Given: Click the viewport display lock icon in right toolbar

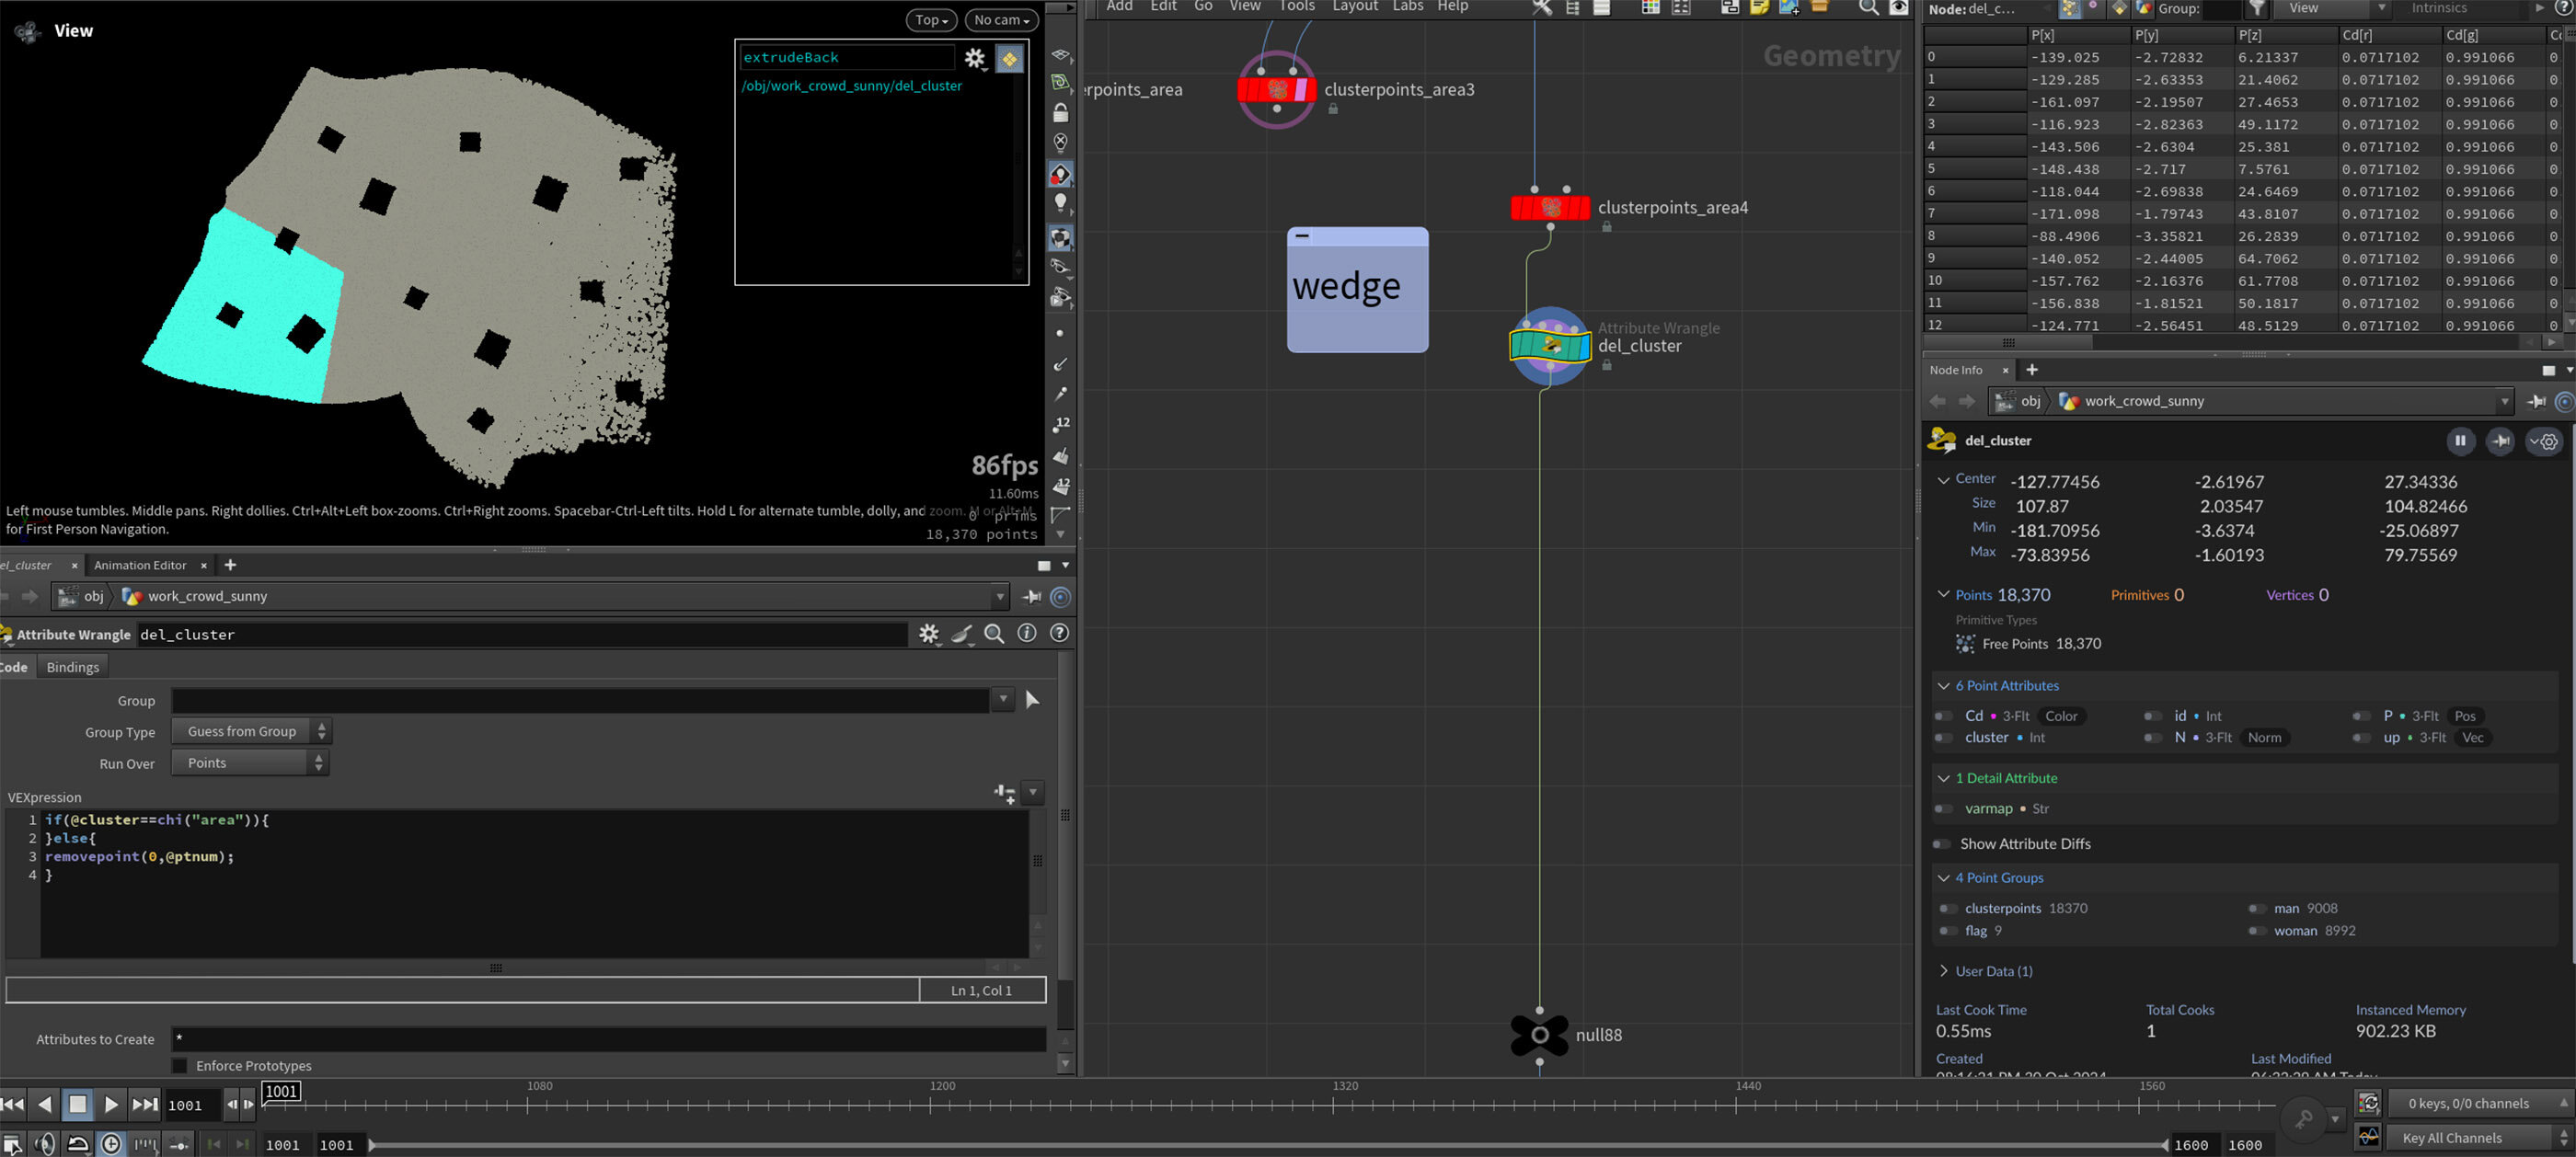Looking at the screenshot, I should 1061,113.
